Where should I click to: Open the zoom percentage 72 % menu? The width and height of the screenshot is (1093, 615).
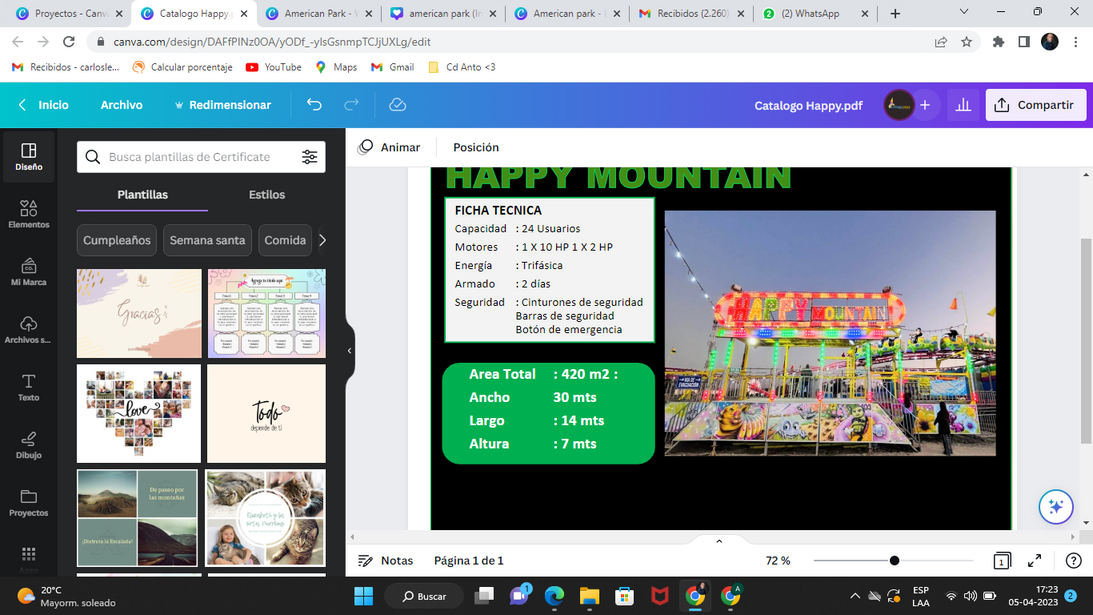pyautogui.click(x=778, y=561)
